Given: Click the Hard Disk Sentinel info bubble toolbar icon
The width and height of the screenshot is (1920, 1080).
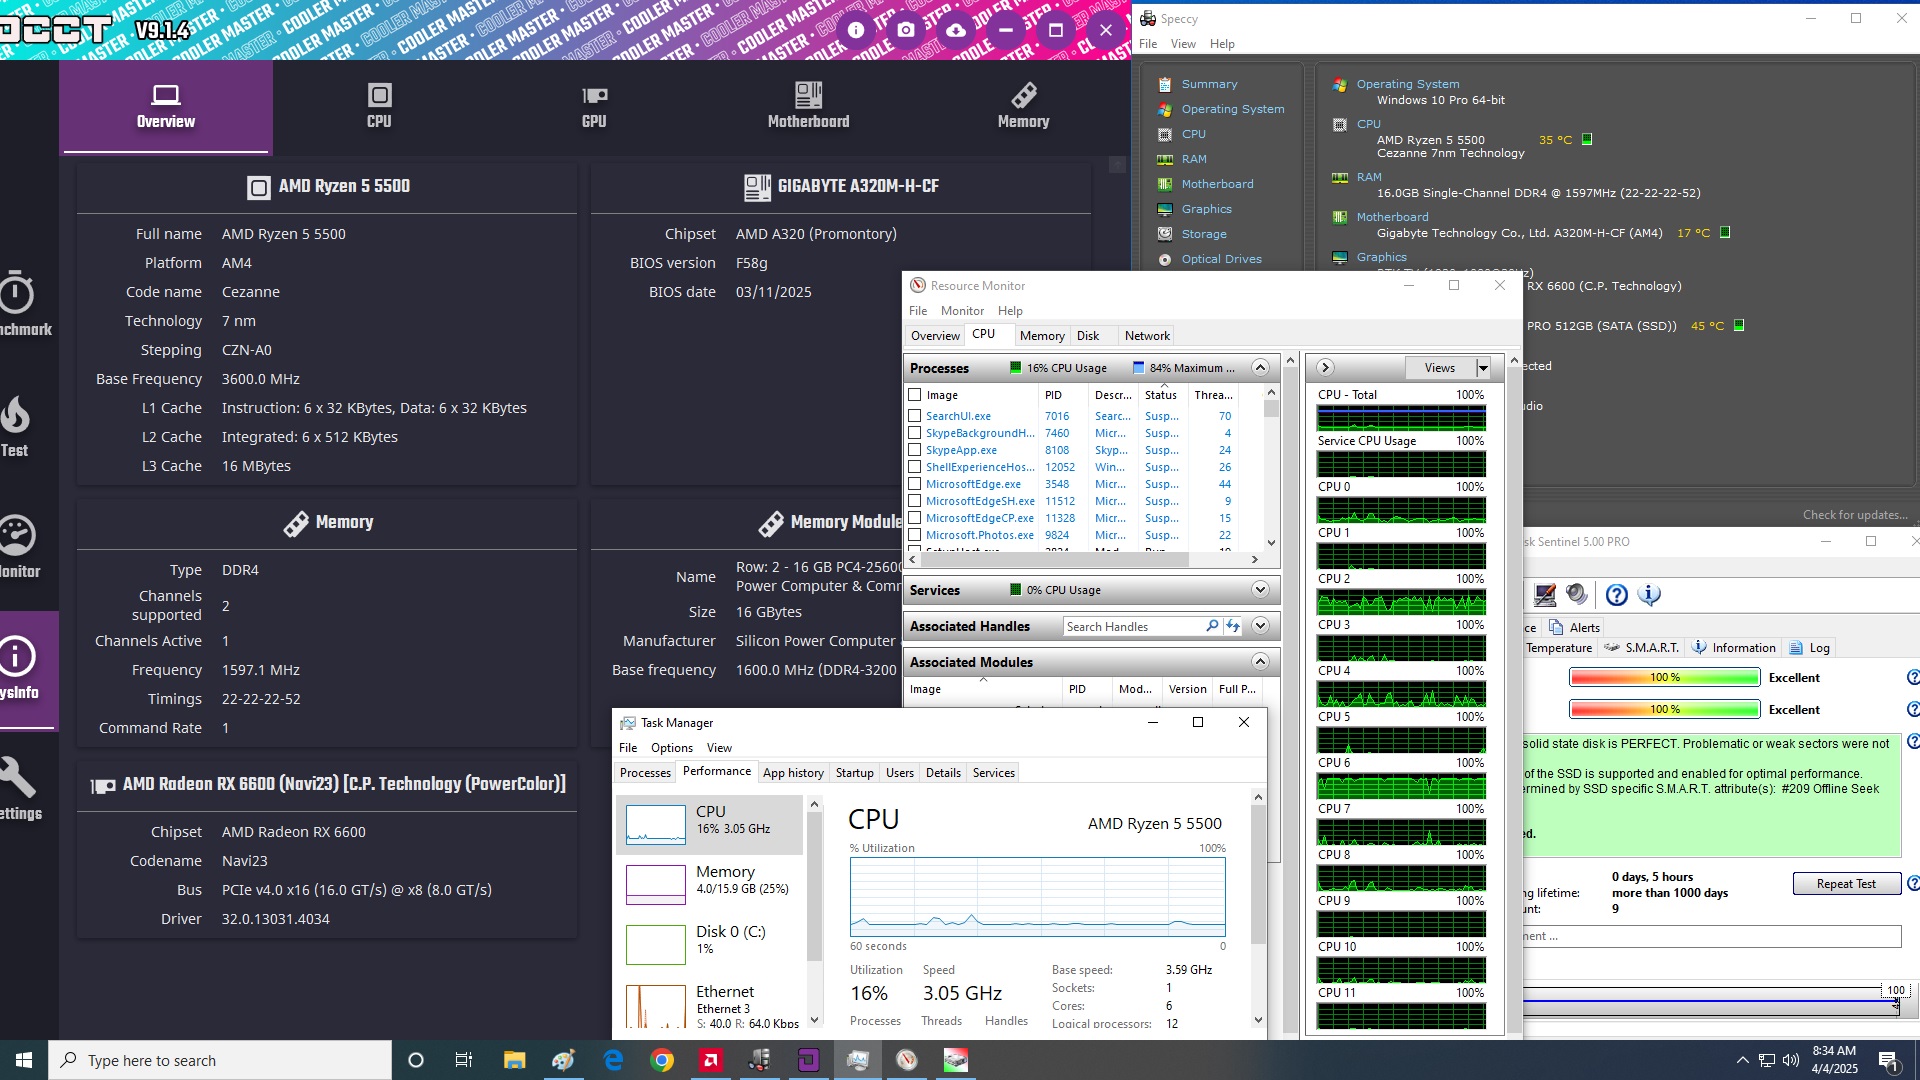Looking at the screenshot, I should pos(1650,595).
